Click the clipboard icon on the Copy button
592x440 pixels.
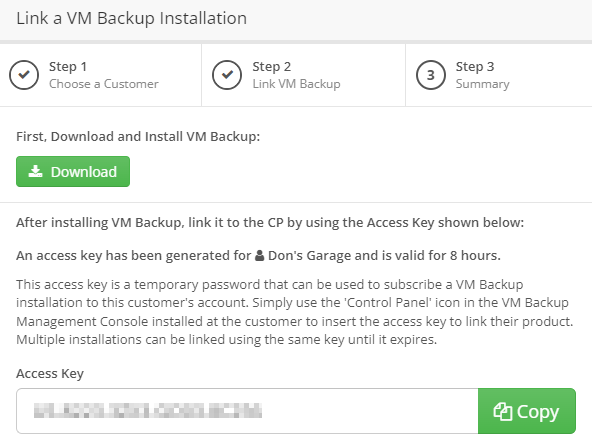[x=503, y=411]
